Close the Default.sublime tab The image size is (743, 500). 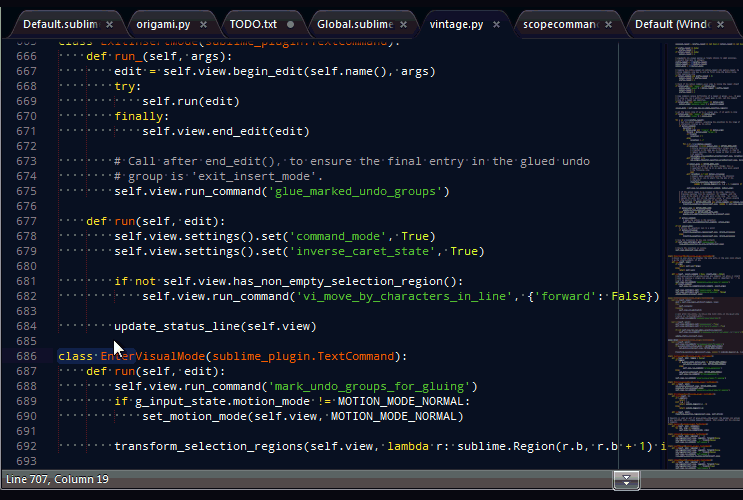(x=109, y=23)
